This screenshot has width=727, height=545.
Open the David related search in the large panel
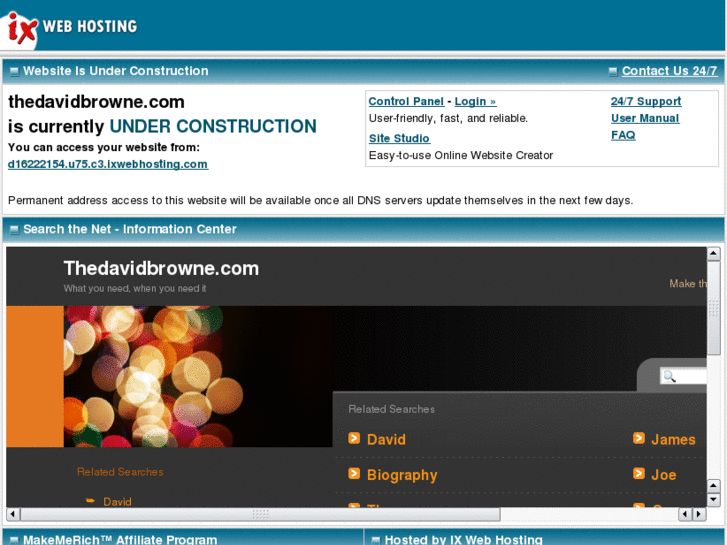(x=386, y=439)
